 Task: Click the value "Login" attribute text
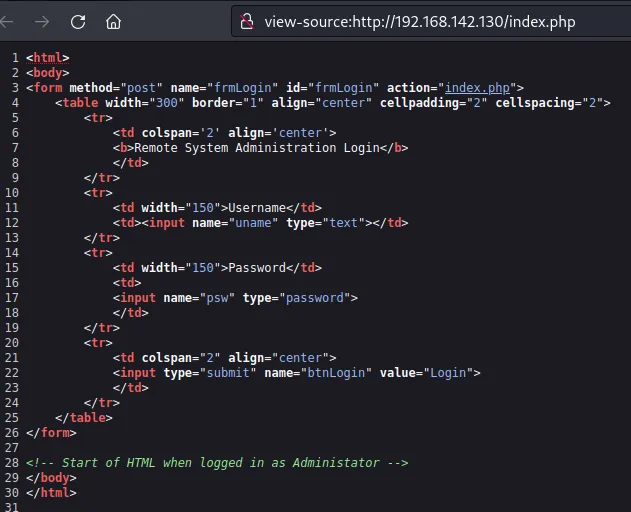tap(448, 373)
